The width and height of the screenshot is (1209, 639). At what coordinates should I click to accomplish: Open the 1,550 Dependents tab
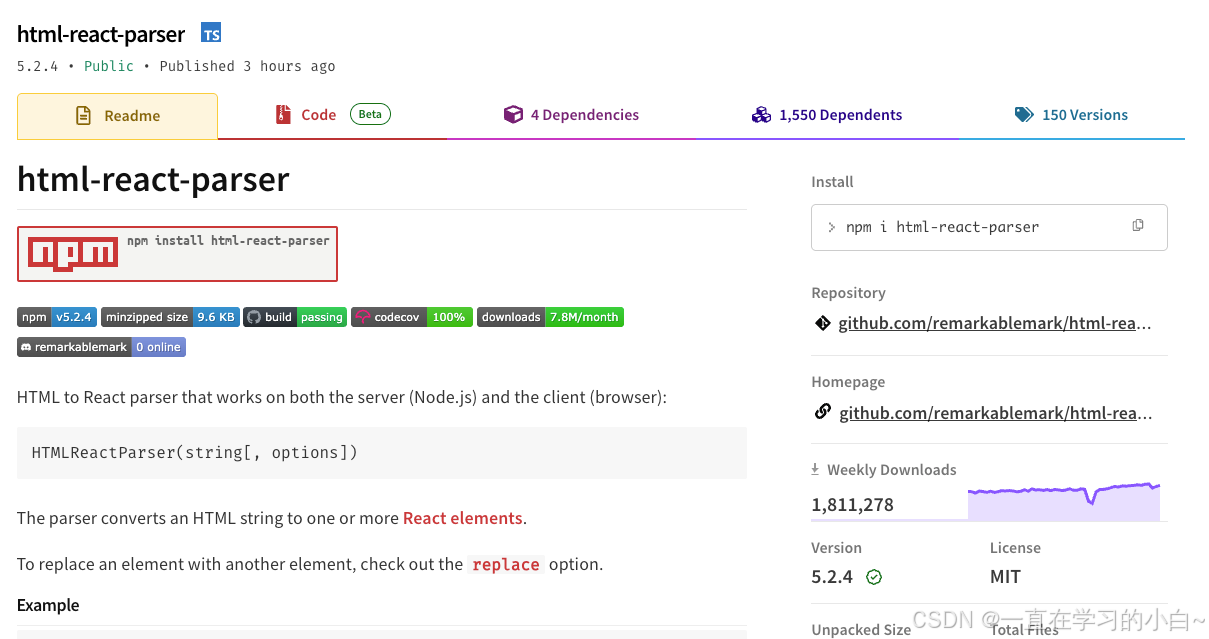[x=827, y=115]
